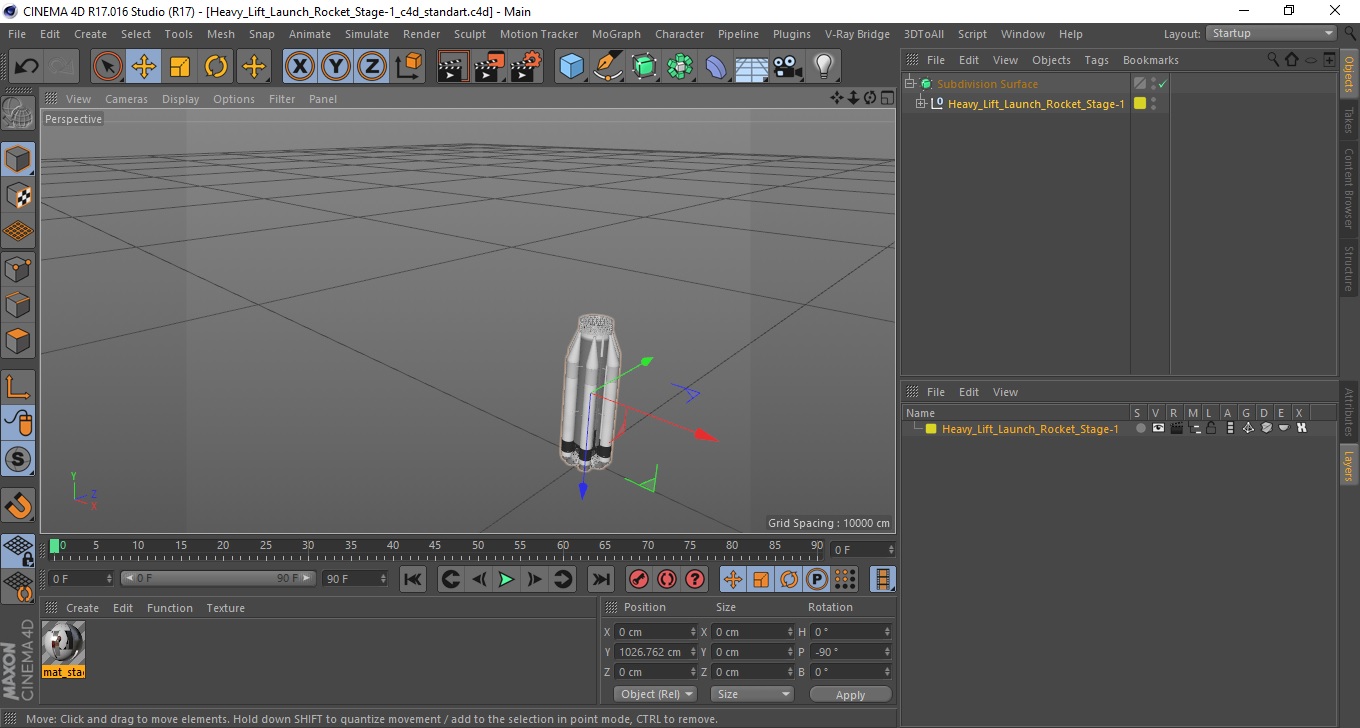The image size is (1360, 728).
Task: Add a Floor environment object
Action: [x=752, y=67]
